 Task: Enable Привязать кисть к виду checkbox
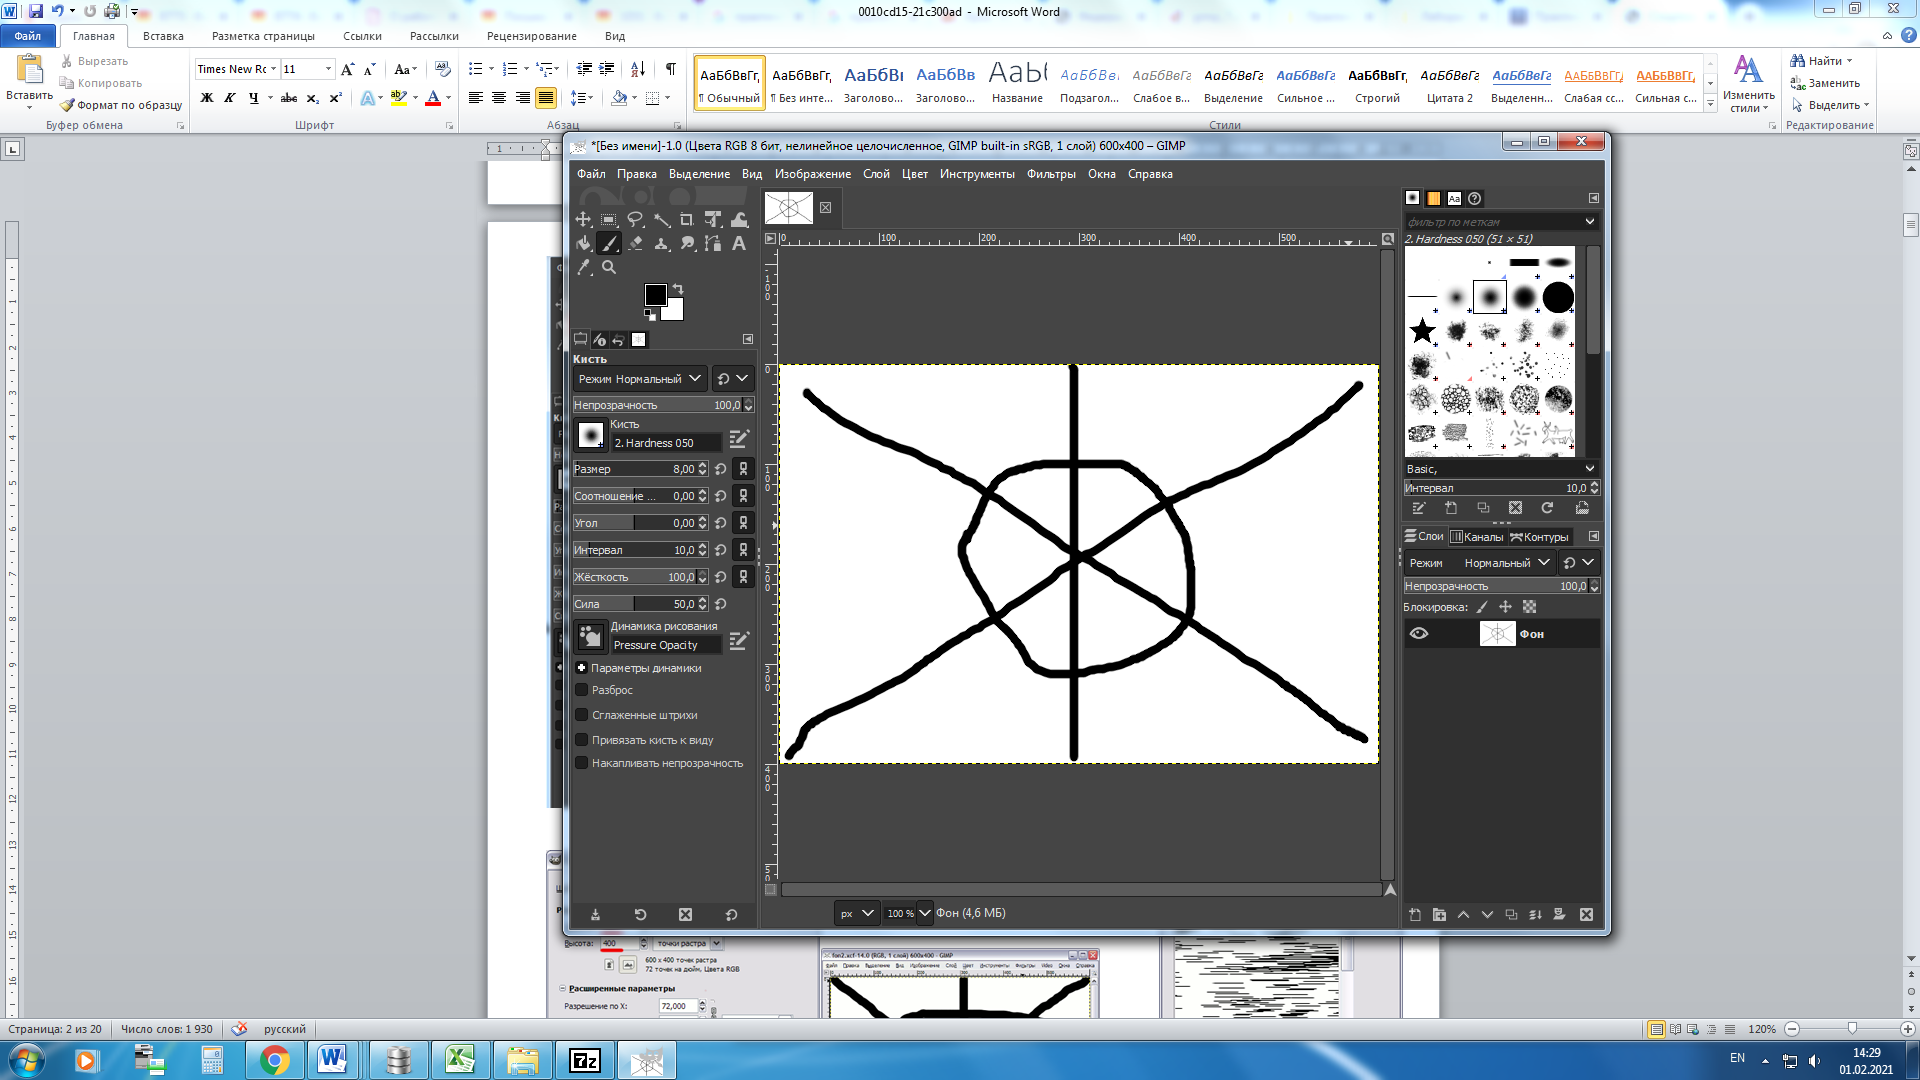point(581,740)
